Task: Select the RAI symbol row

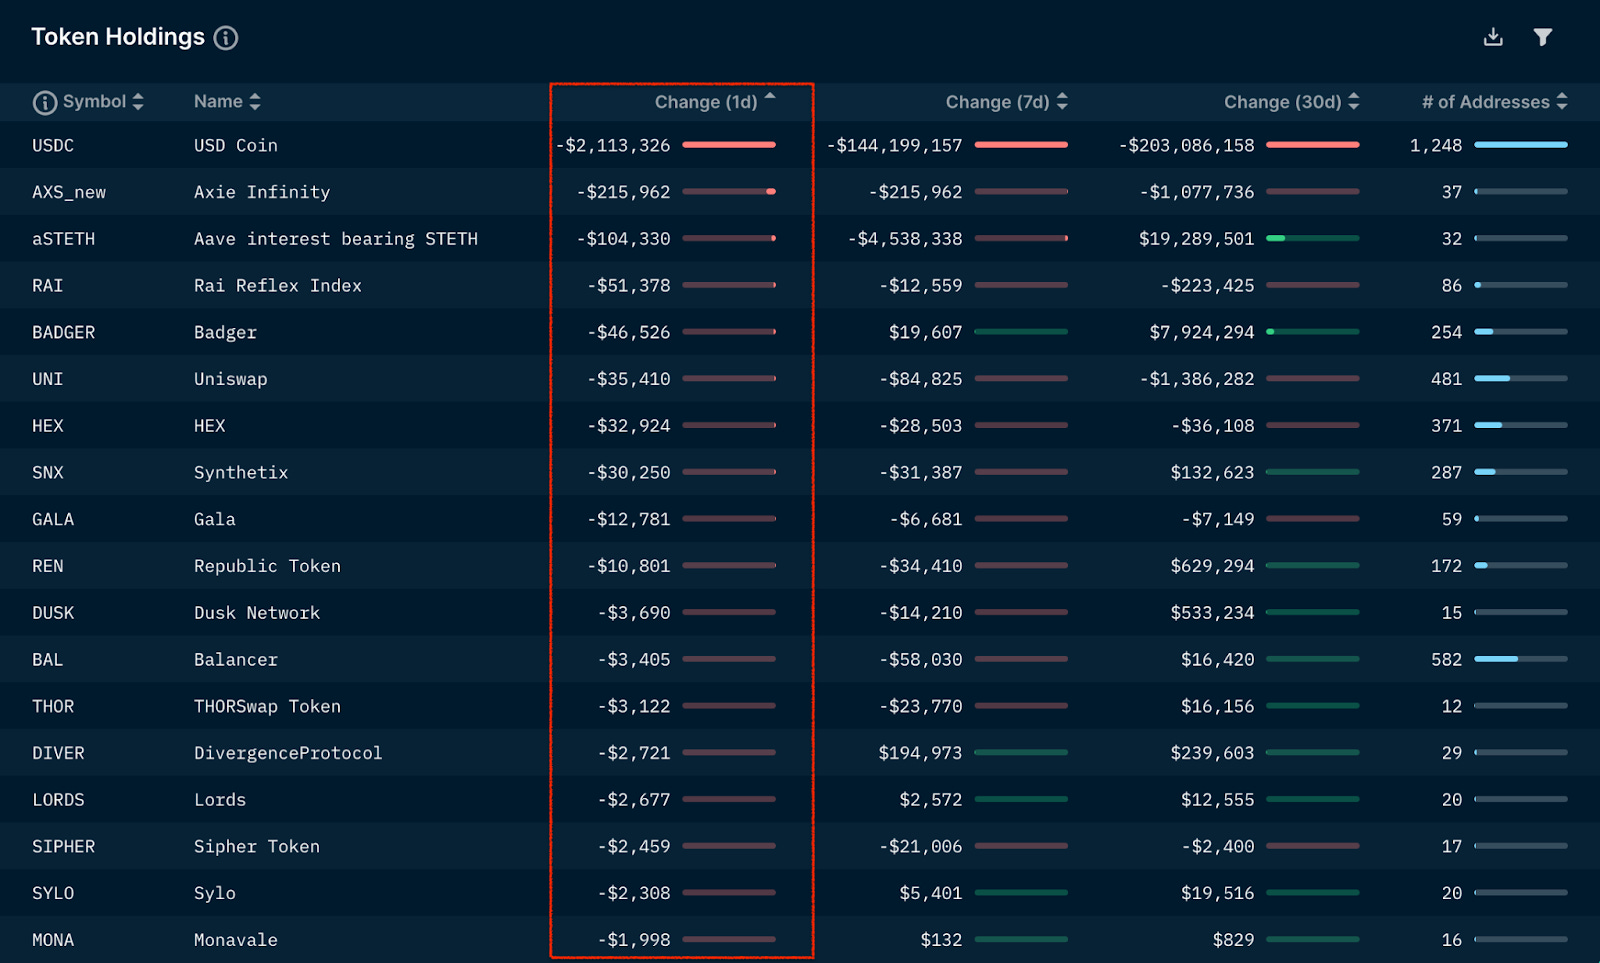Action: click(48, 286)
